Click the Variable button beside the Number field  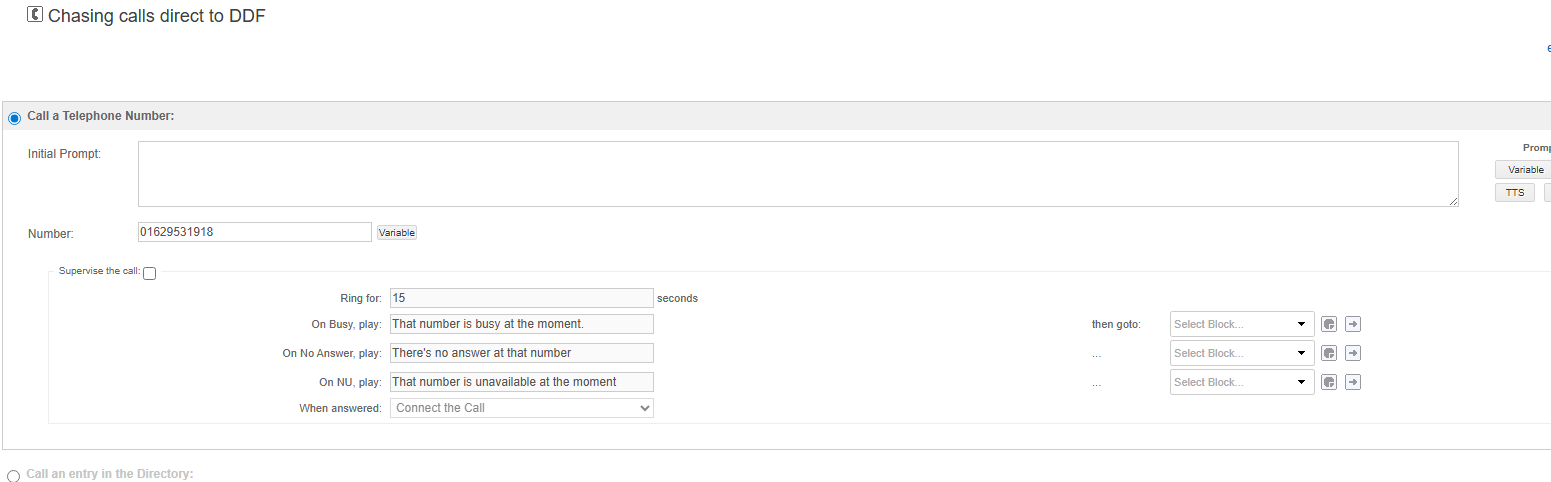[396, 233]
